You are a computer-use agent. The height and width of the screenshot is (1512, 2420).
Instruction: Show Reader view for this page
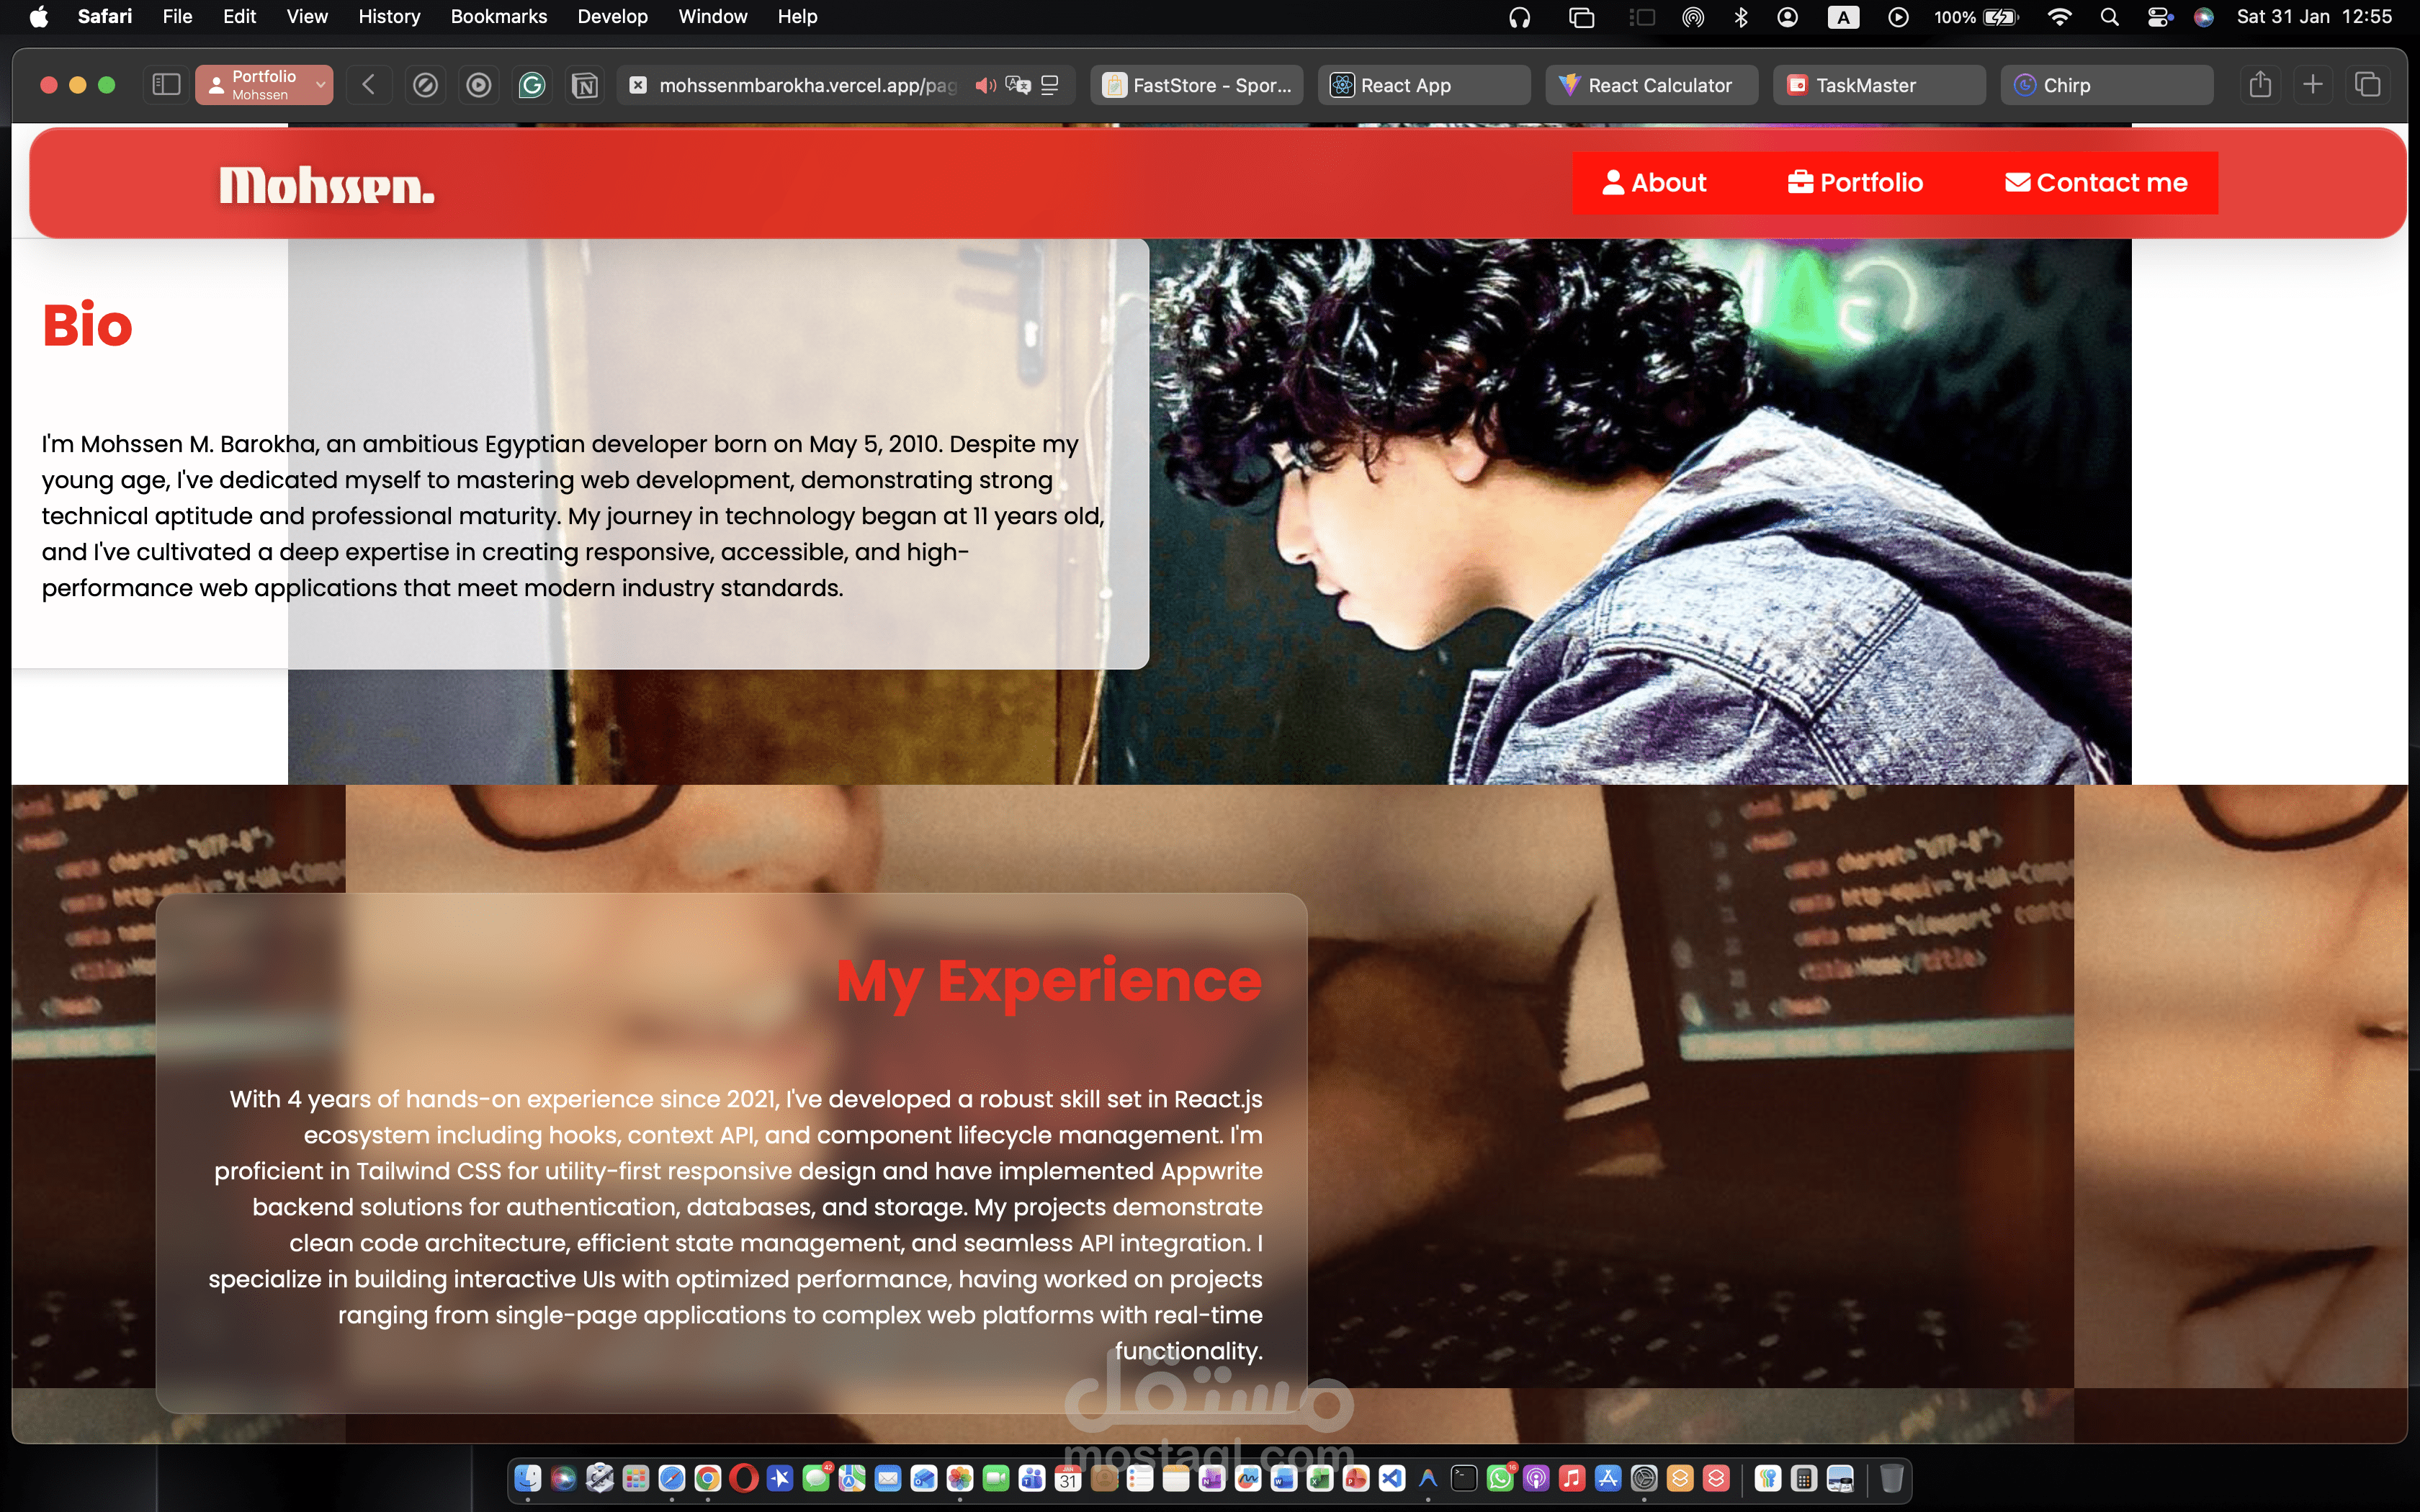coord(1050,85)
